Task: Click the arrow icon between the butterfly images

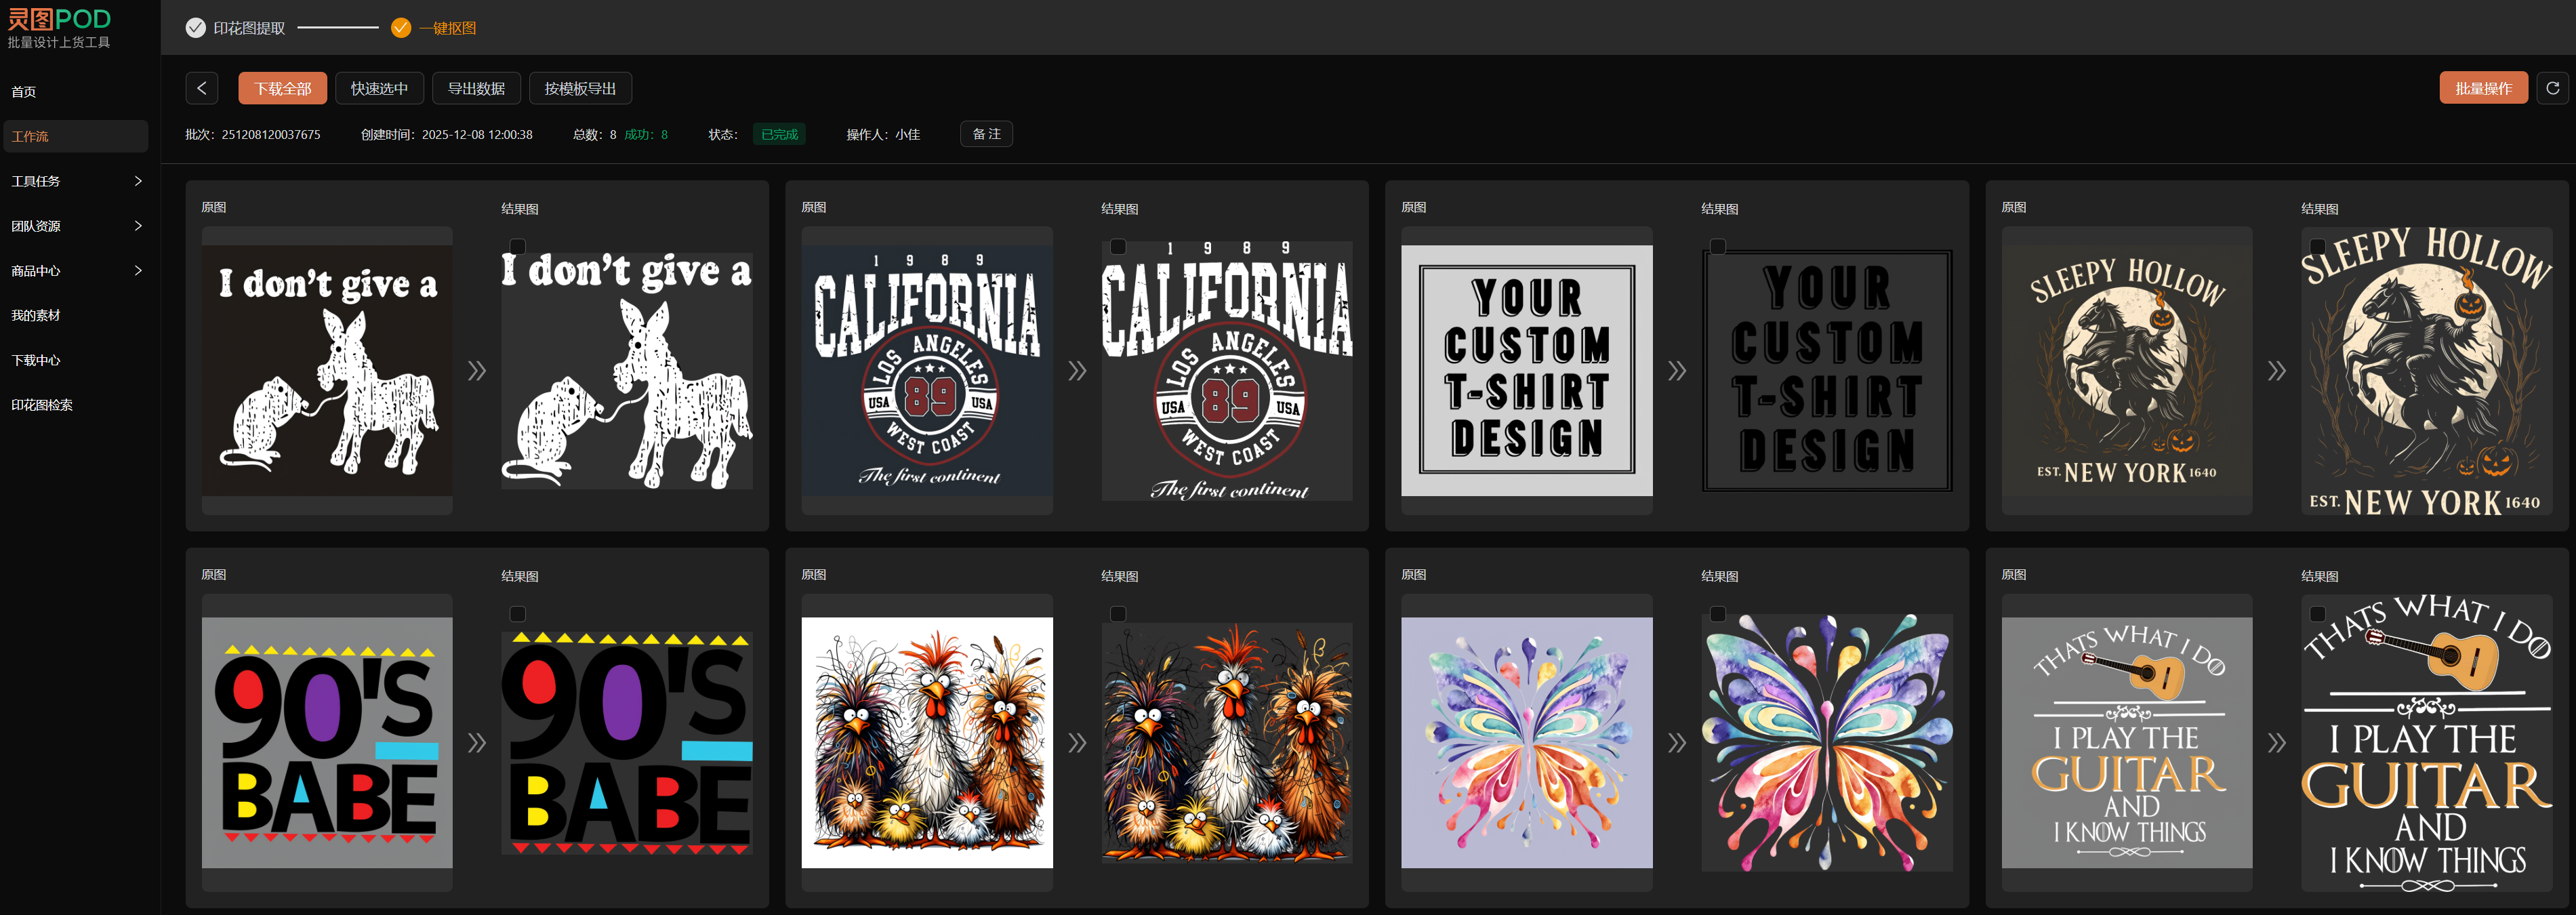Action: coord(1677,743)
